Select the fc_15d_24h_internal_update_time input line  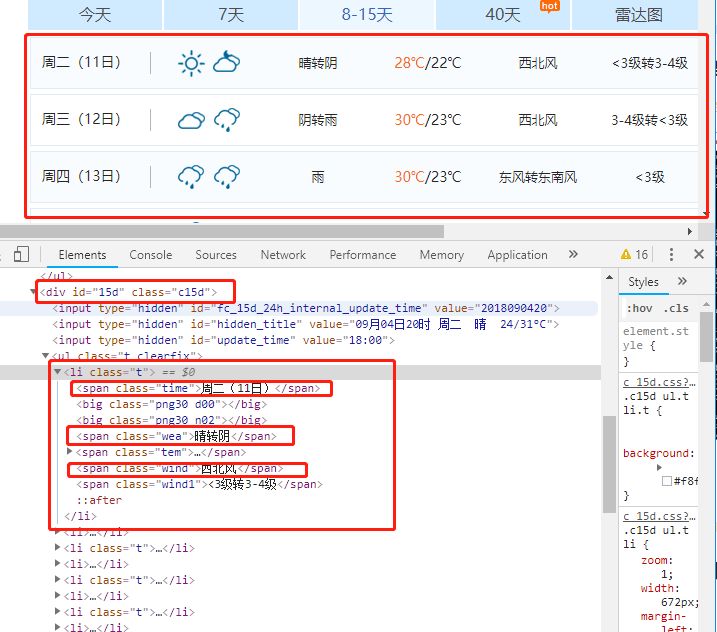click(305, 308)
